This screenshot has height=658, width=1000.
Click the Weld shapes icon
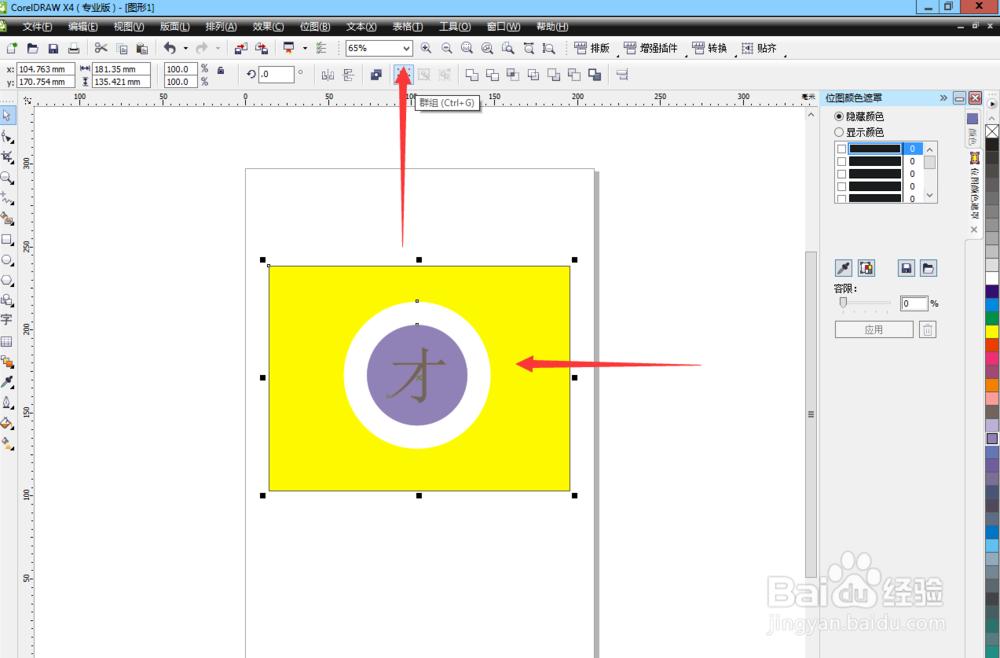point(472,75)
